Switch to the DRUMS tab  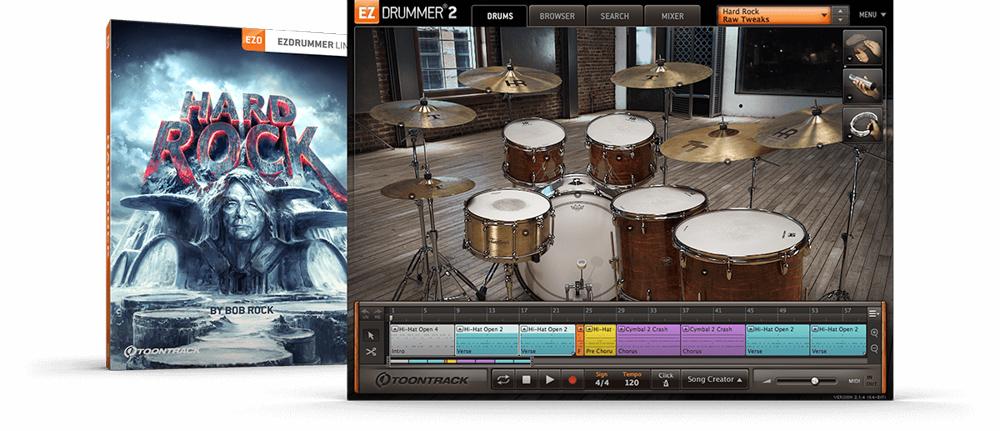point(499,15)
